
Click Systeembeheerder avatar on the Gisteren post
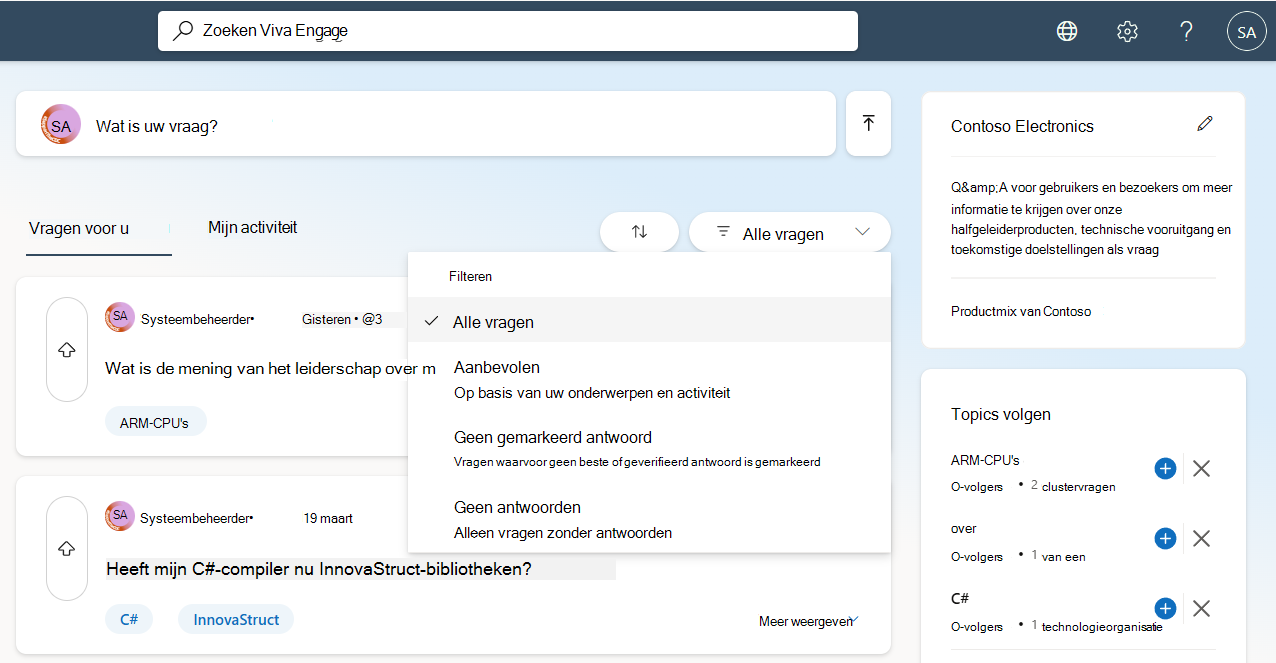(x=119, y=317)
